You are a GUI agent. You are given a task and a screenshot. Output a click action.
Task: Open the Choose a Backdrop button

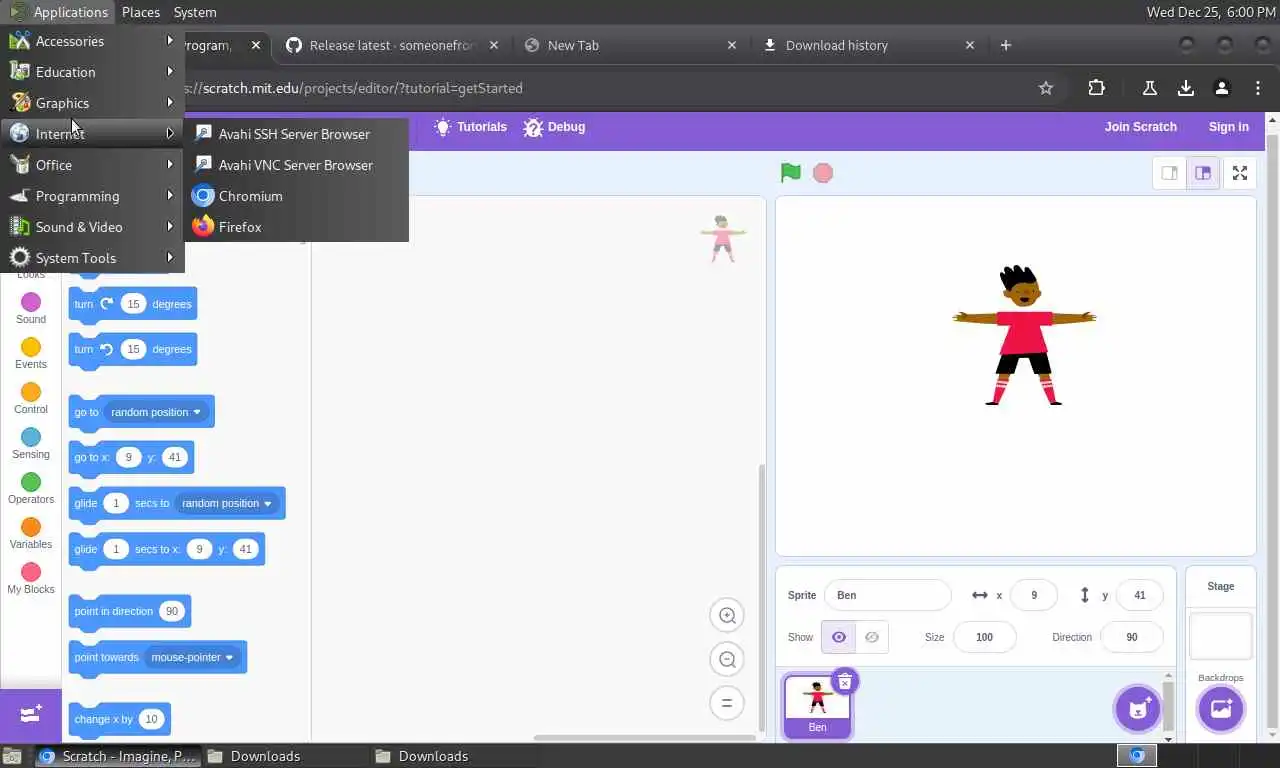(x=1221, y=709)
